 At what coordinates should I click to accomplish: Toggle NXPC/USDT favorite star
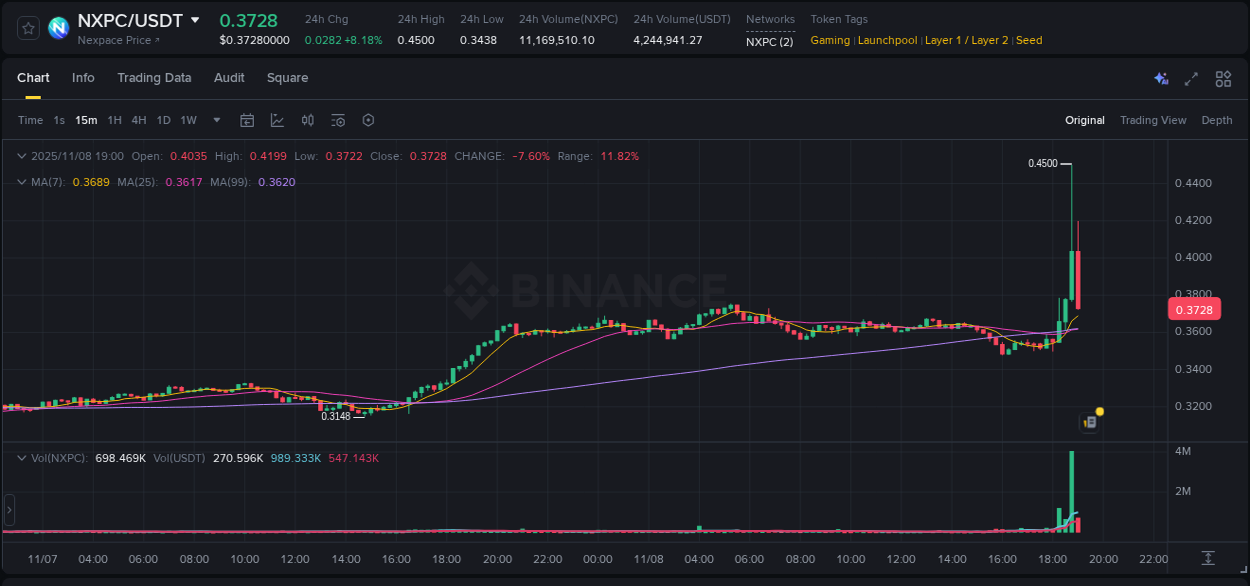pyautogui.click(x=27, y=27)
